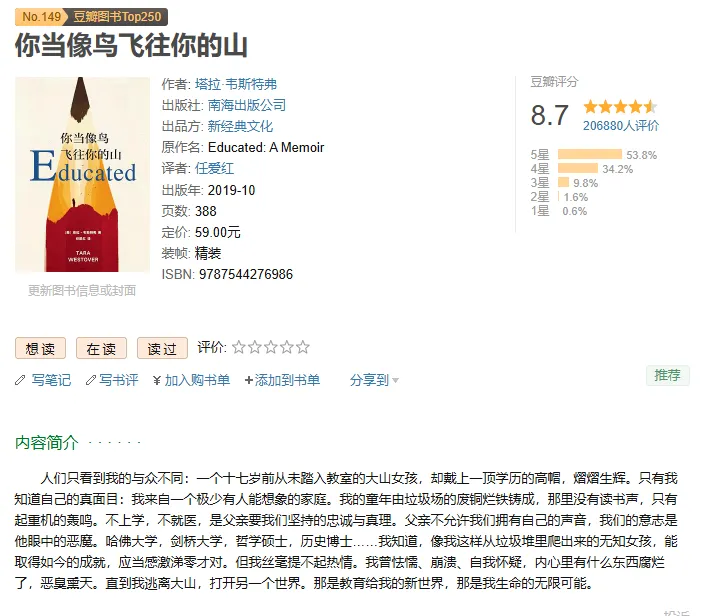This screenshot has height=616, width=709.
Task: Expand the 分享到 share dropdown
Action: [374, 380]
